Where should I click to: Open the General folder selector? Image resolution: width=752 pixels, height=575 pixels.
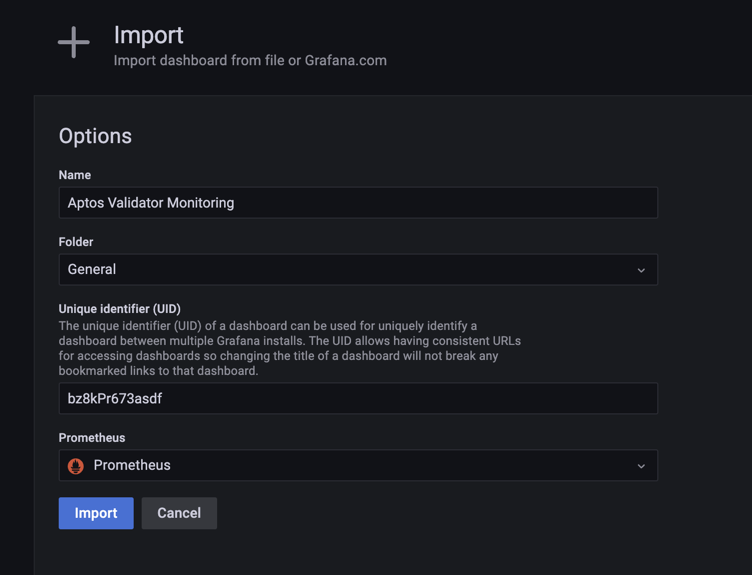click(358, 270)
